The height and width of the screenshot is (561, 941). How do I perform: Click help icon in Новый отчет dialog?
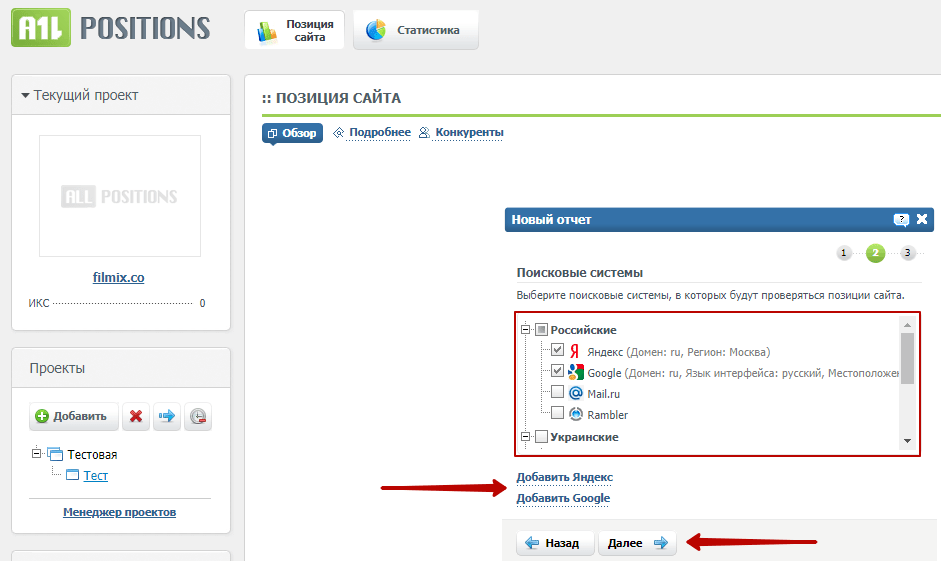[x=901, y=220]
